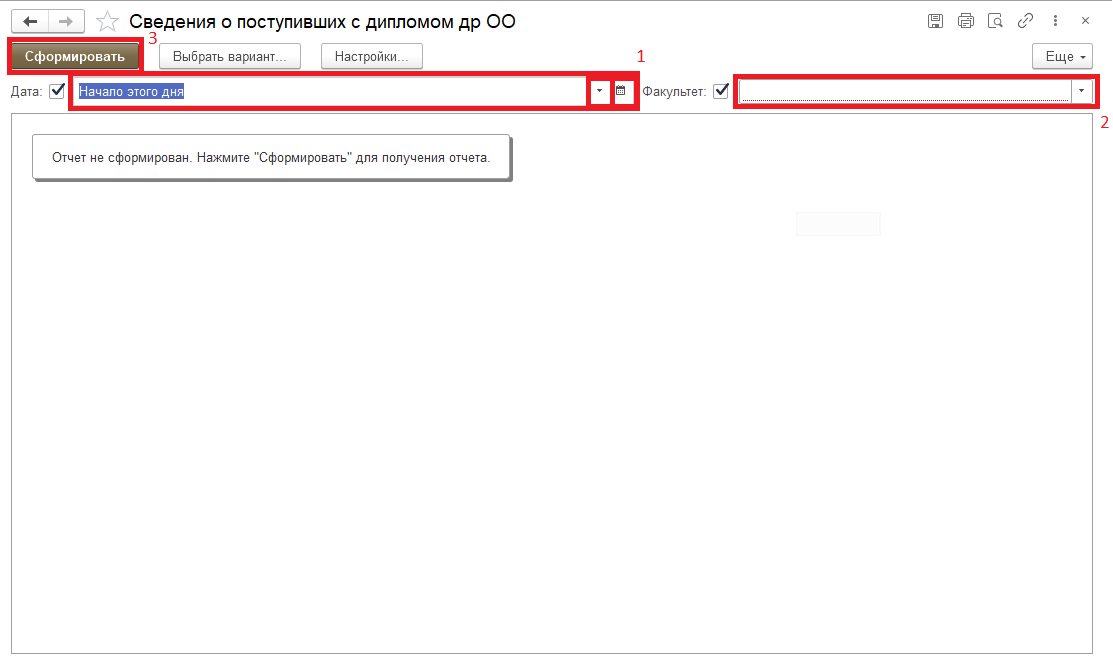Click the Начало этого дня date field
The width and height of the screenshot is (1113, 667).
point(330,91)
